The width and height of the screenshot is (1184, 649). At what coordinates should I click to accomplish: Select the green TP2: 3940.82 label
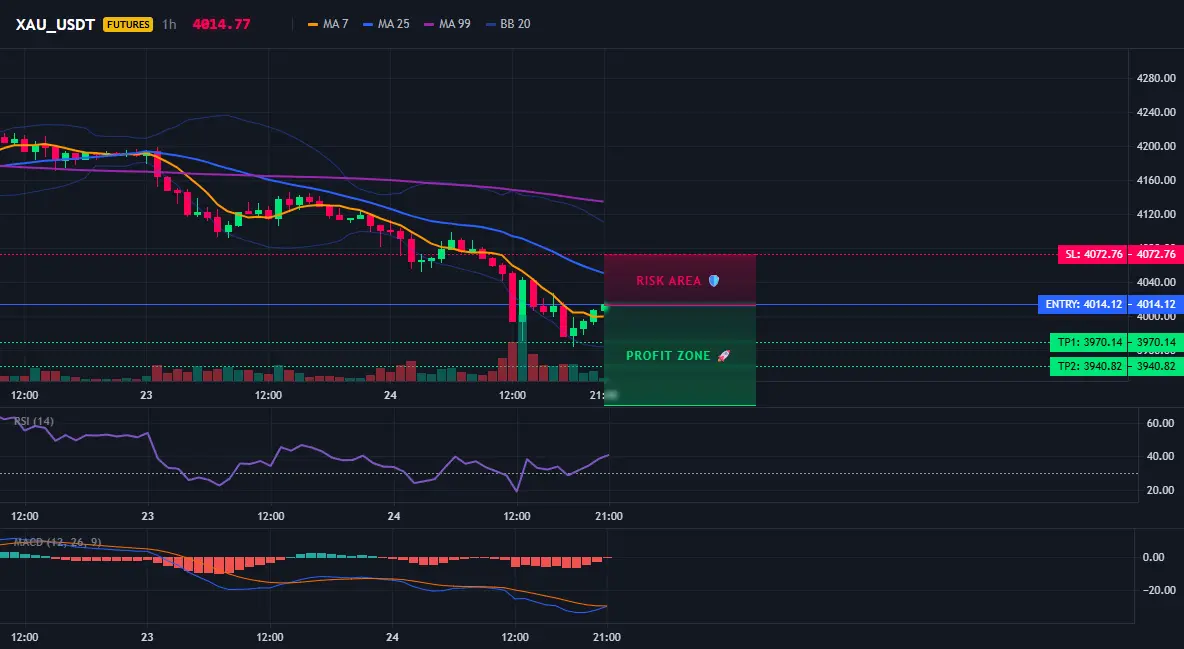(1089, 366)
